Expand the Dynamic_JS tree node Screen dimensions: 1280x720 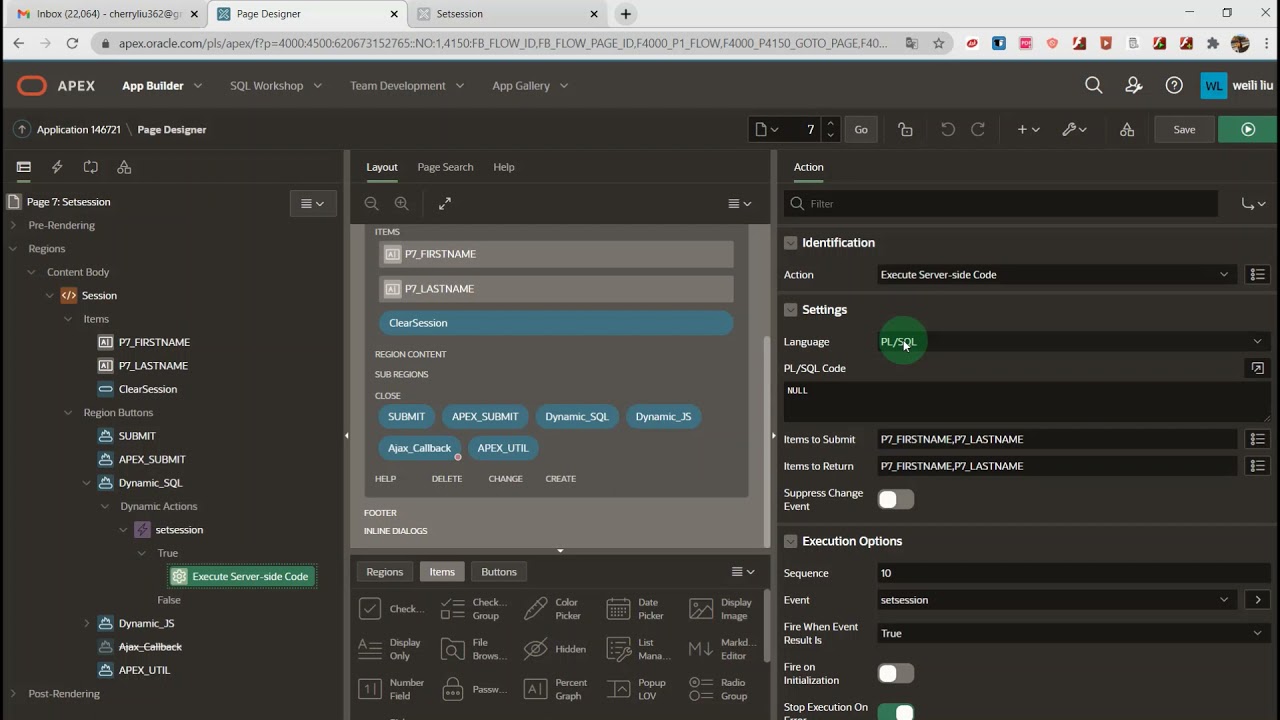point(87,623)
